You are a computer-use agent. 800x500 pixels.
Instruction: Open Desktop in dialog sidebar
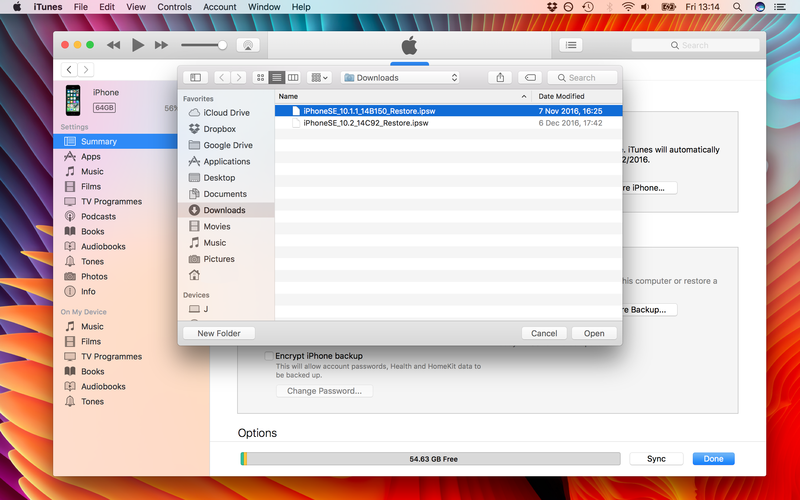click(x=226, y=178)
